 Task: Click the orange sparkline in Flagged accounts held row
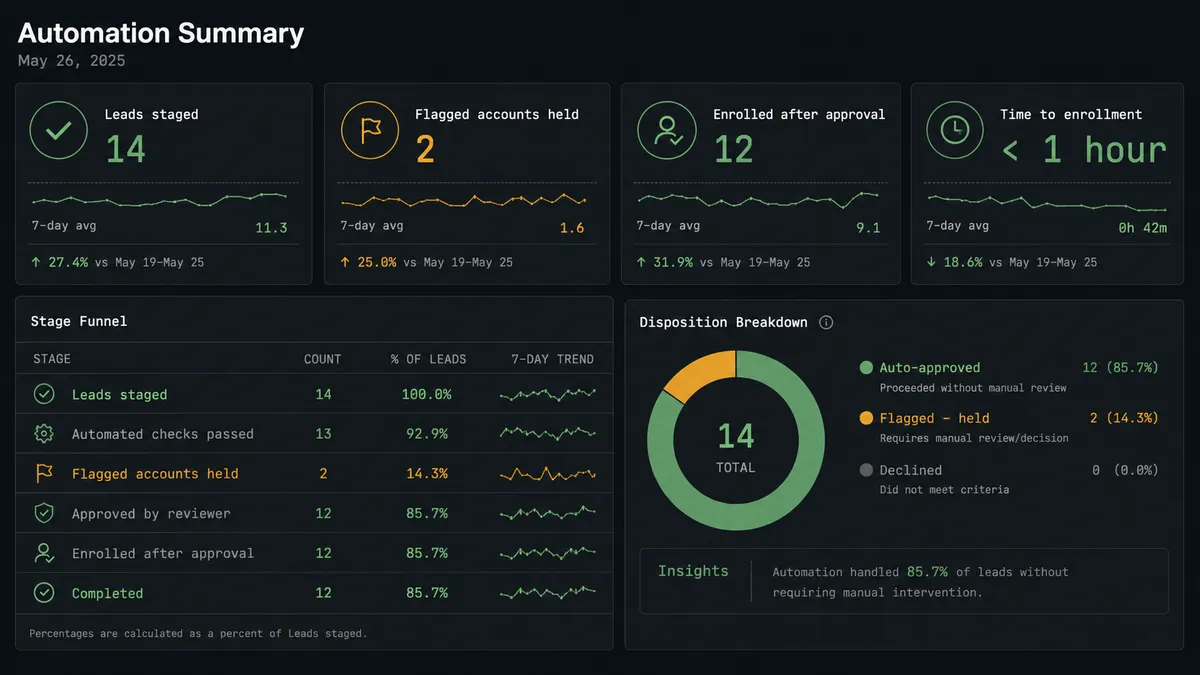click(548, 473)
